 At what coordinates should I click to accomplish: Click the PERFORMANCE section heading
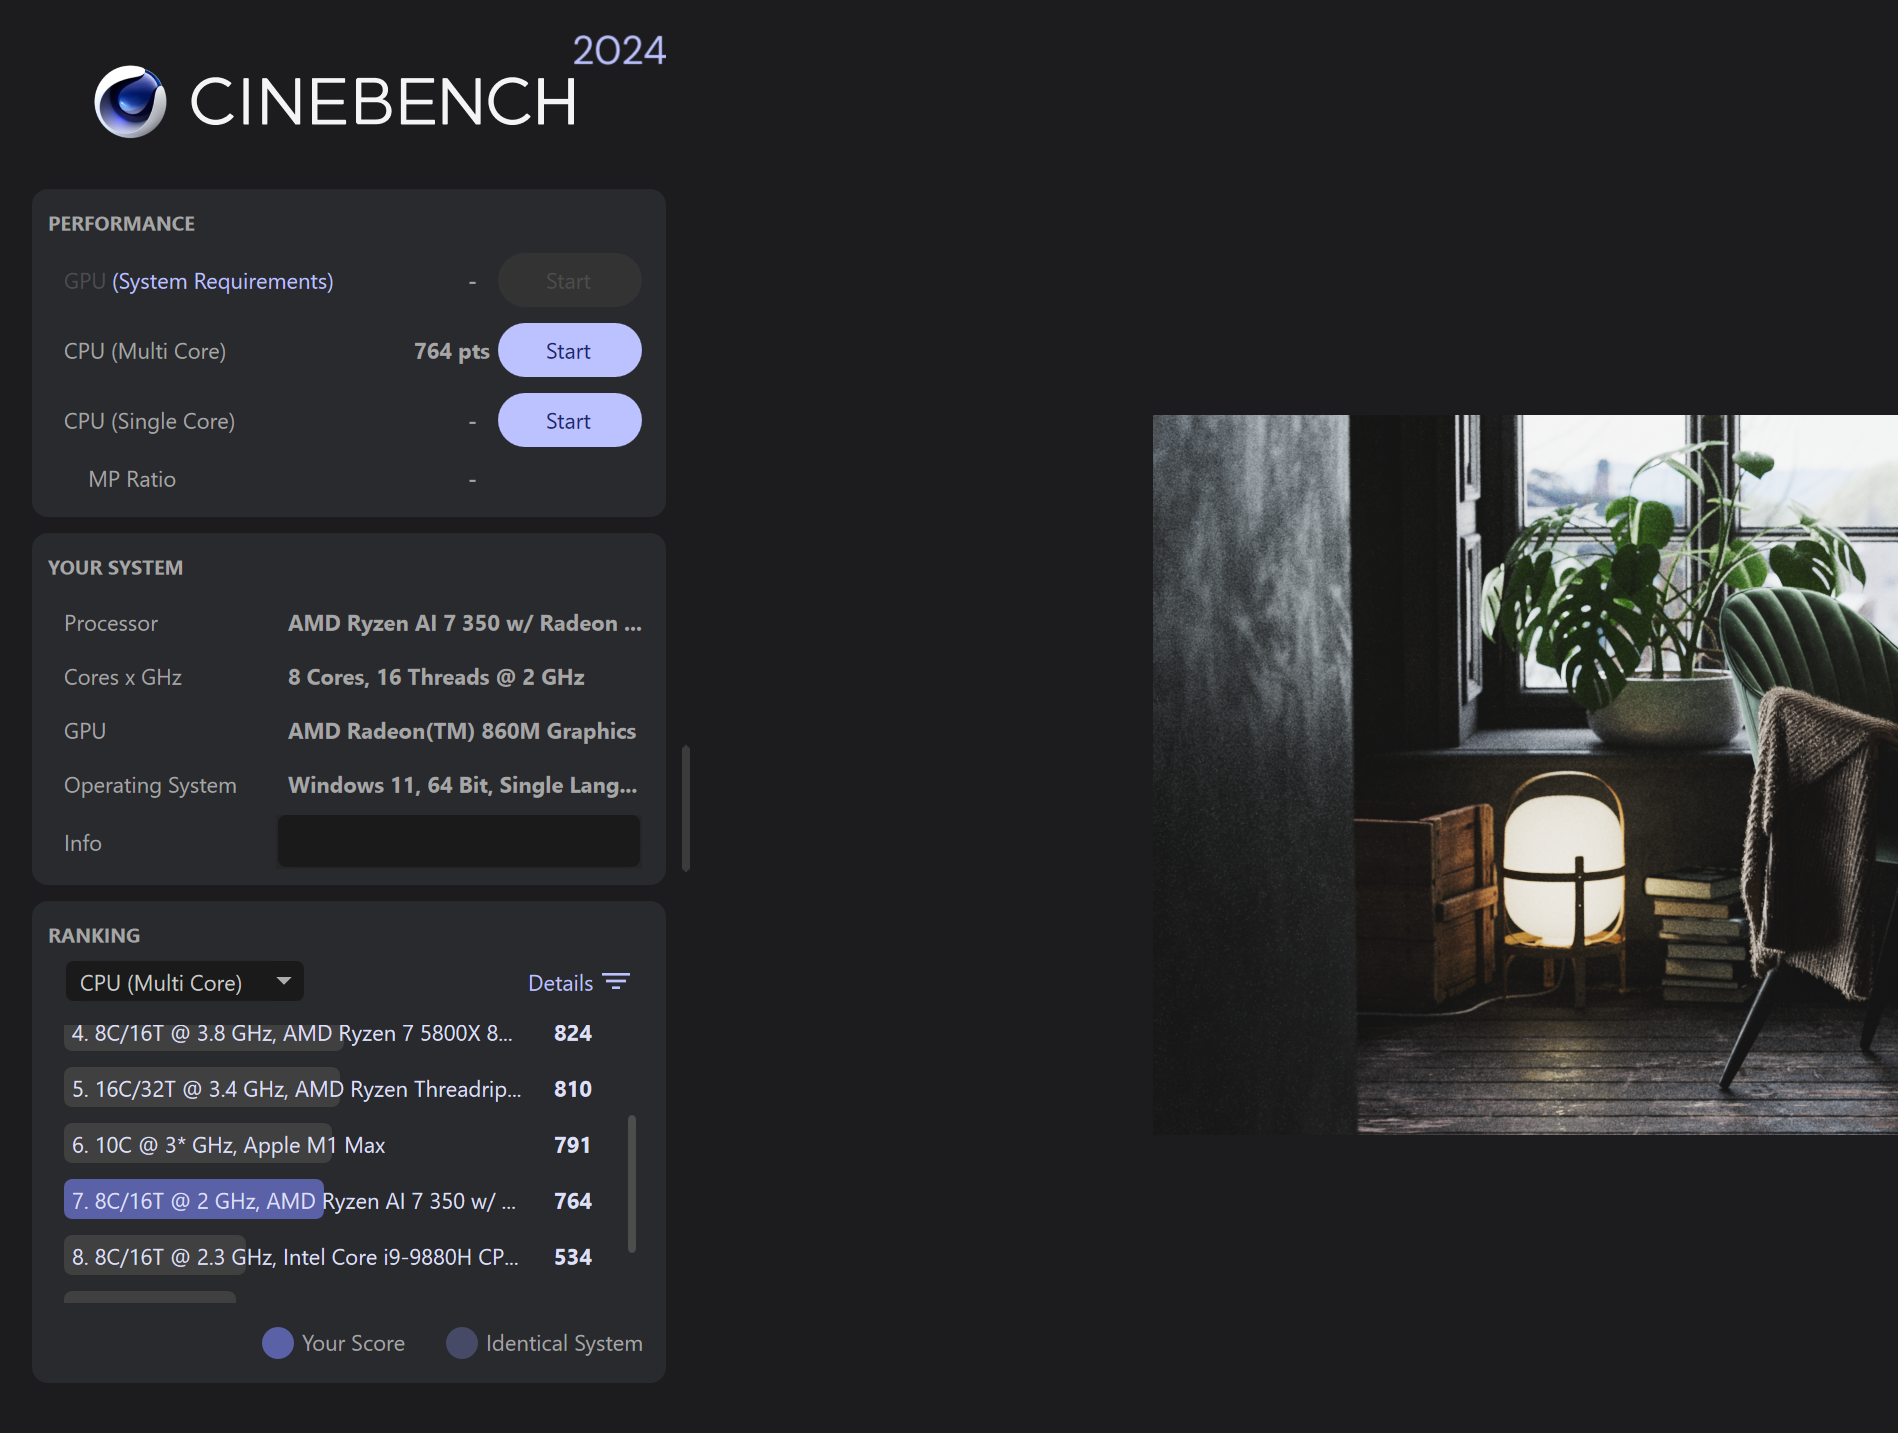coord(122,224)
